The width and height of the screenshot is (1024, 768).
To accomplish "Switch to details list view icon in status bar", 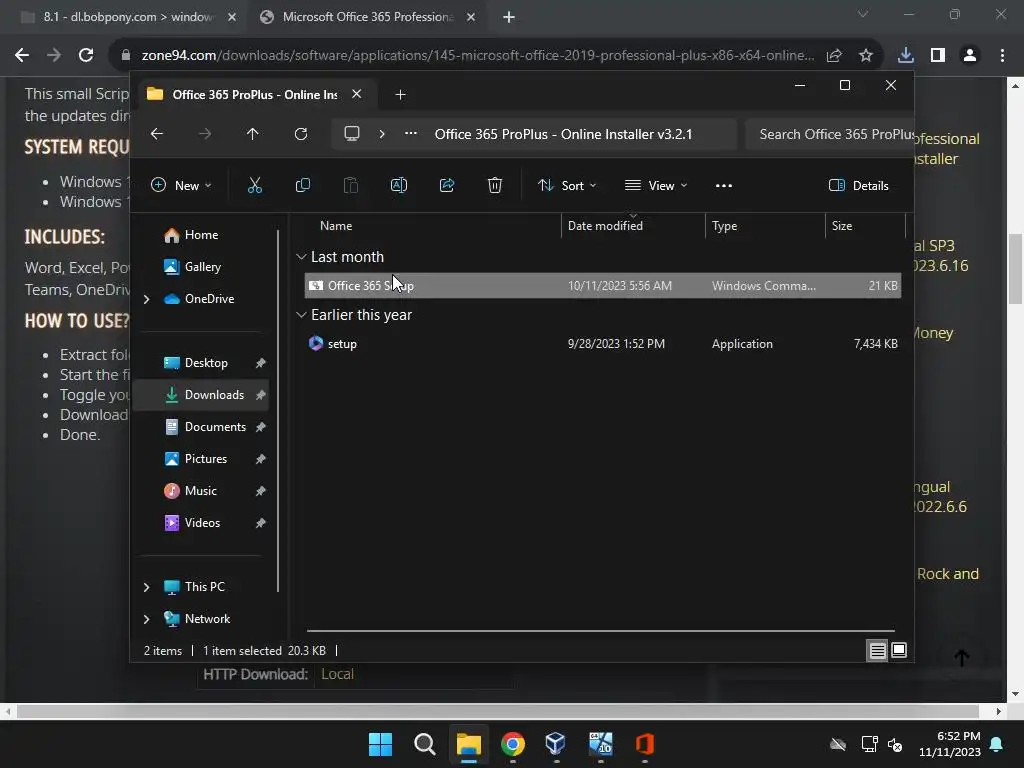I will pos(877,650).
